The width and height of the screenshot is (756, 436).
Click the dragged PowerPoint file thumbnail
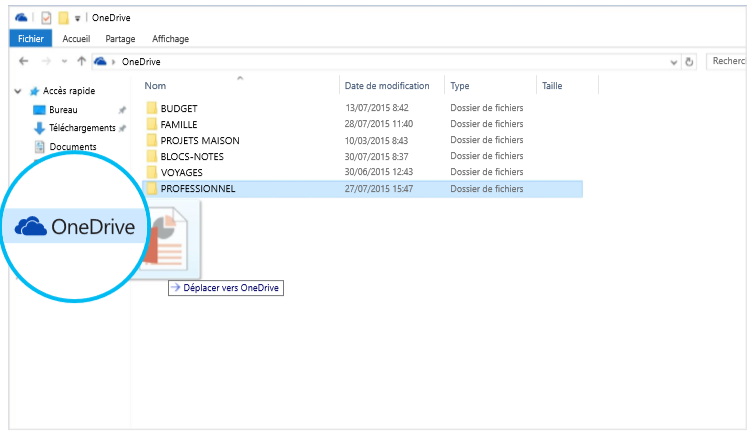click(x=169, y=239)
